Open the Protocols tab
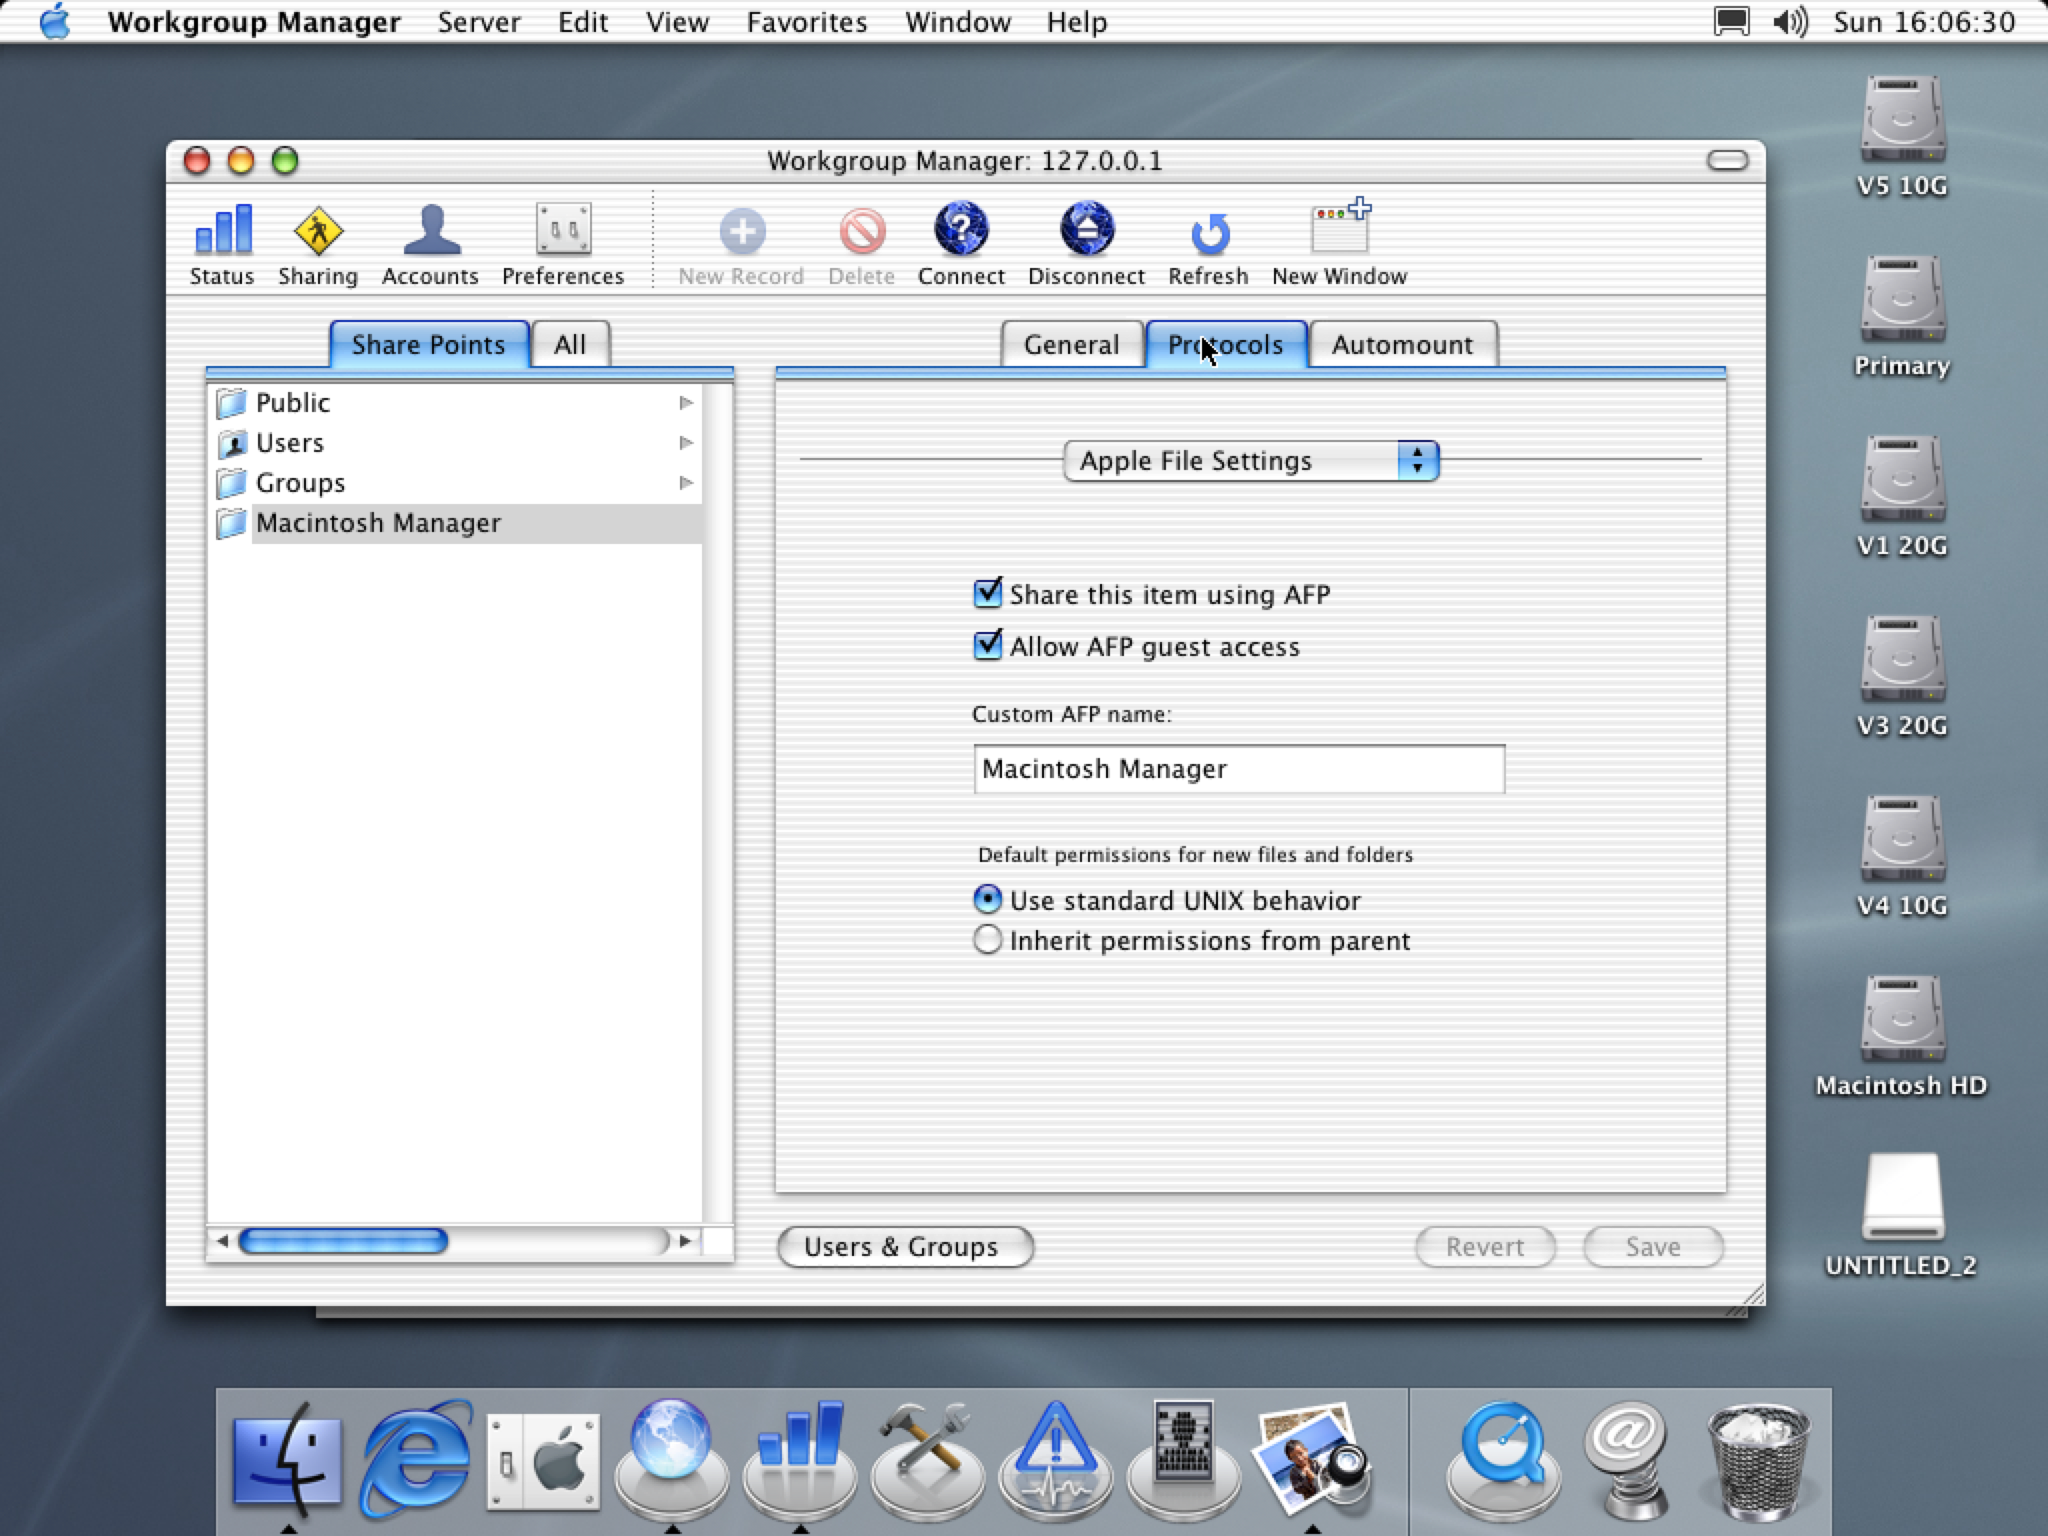2048x1536 pixels. [1226, 345]
